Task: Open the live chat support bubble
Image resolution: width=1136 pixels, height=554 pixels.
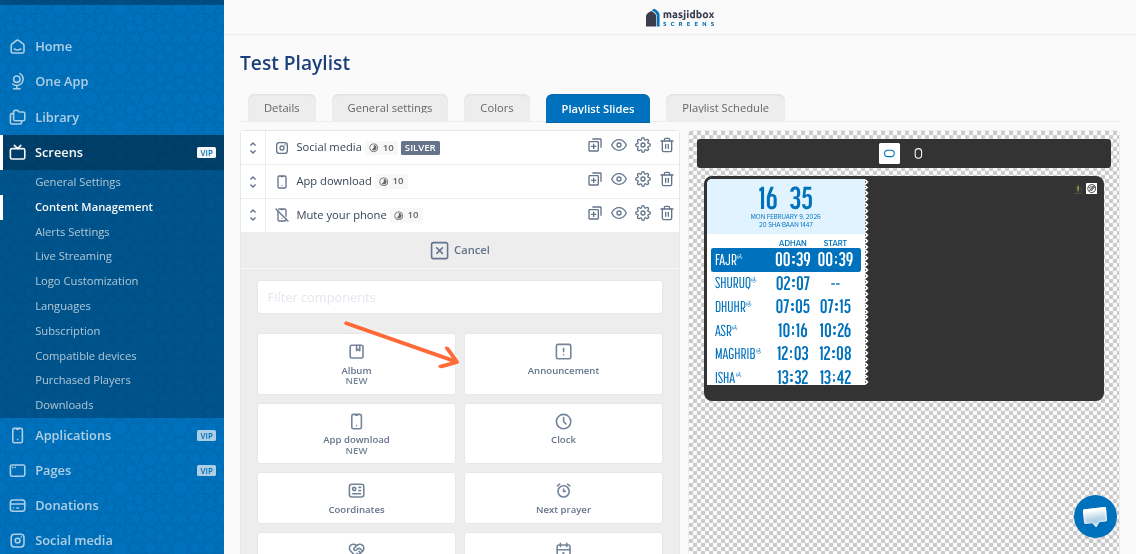Action: 1095,516
